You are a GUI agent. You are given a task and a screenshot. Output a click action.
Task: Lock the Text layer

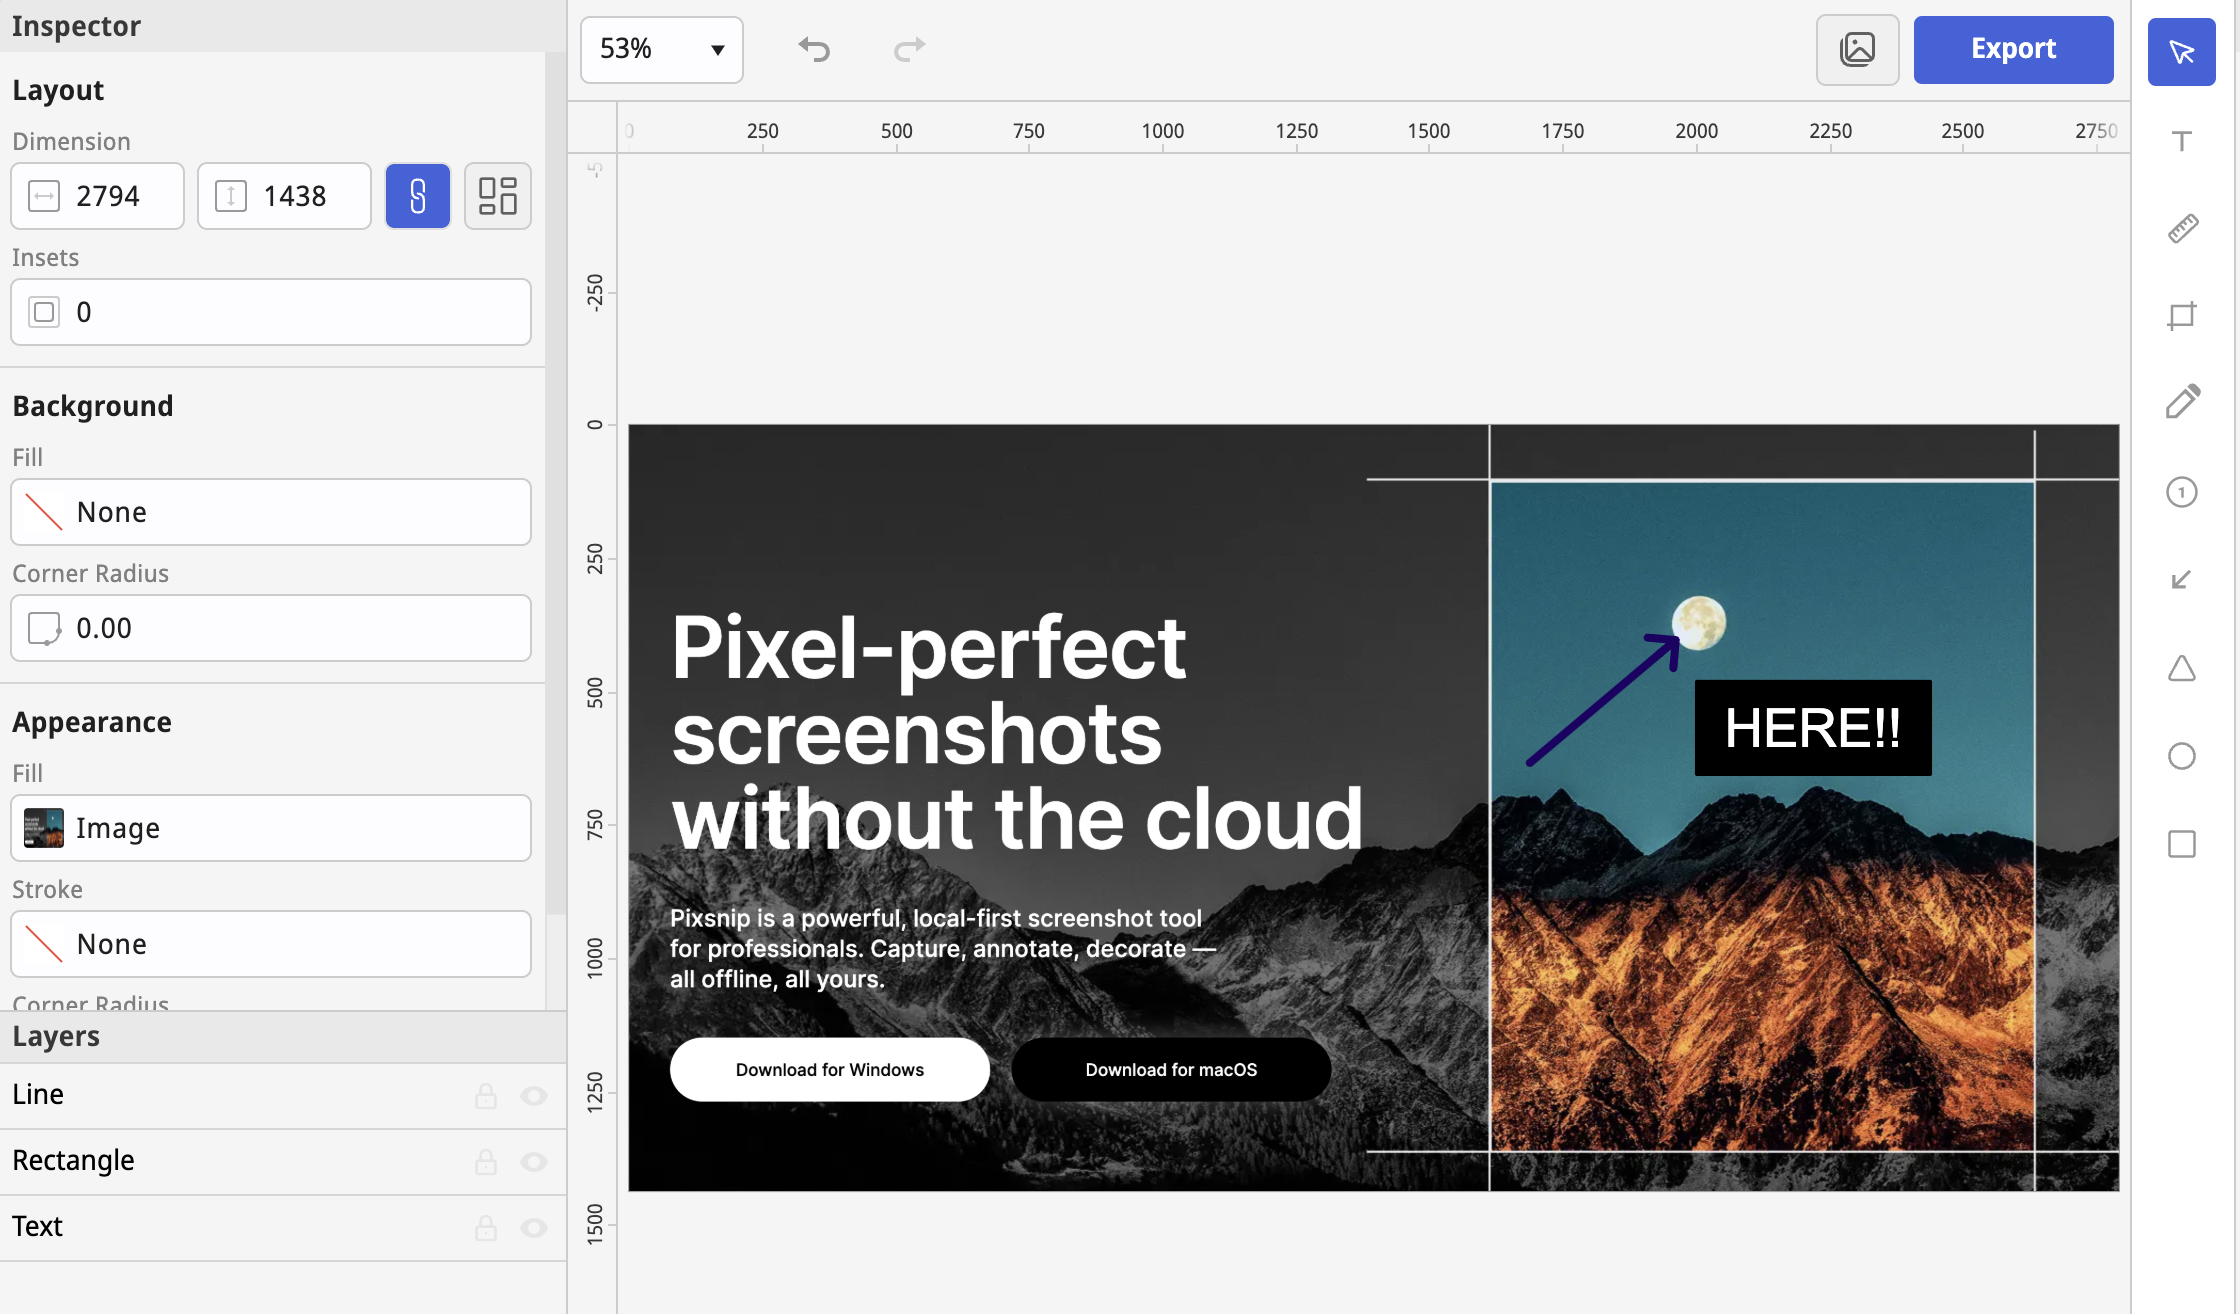point(486,1228)
